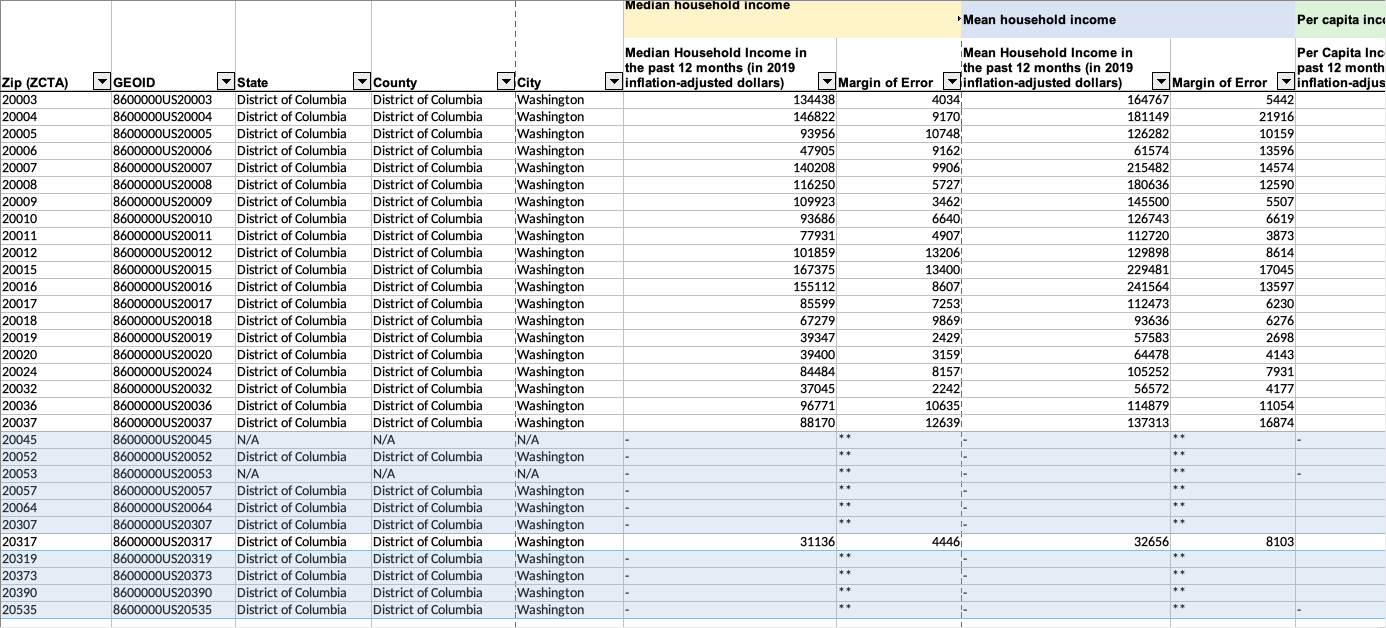Select the County cell in row 20052

pos(443,457)
